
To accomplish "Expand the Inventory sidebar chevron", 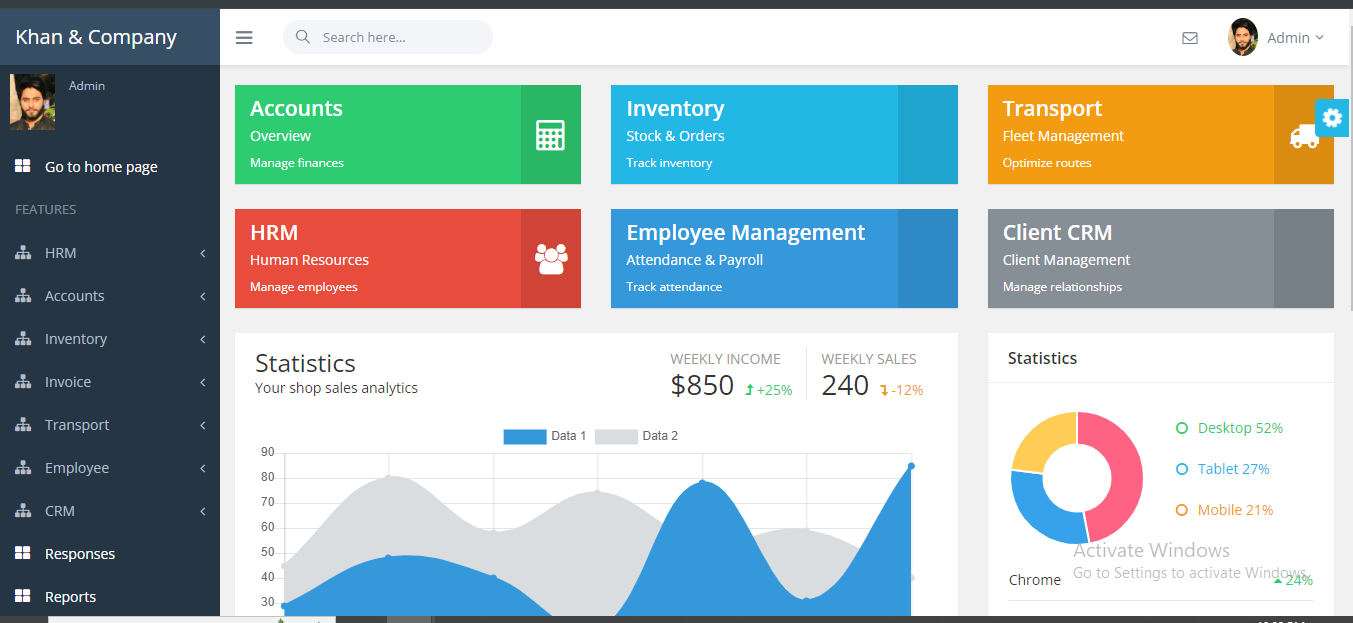I will (202, 339).
